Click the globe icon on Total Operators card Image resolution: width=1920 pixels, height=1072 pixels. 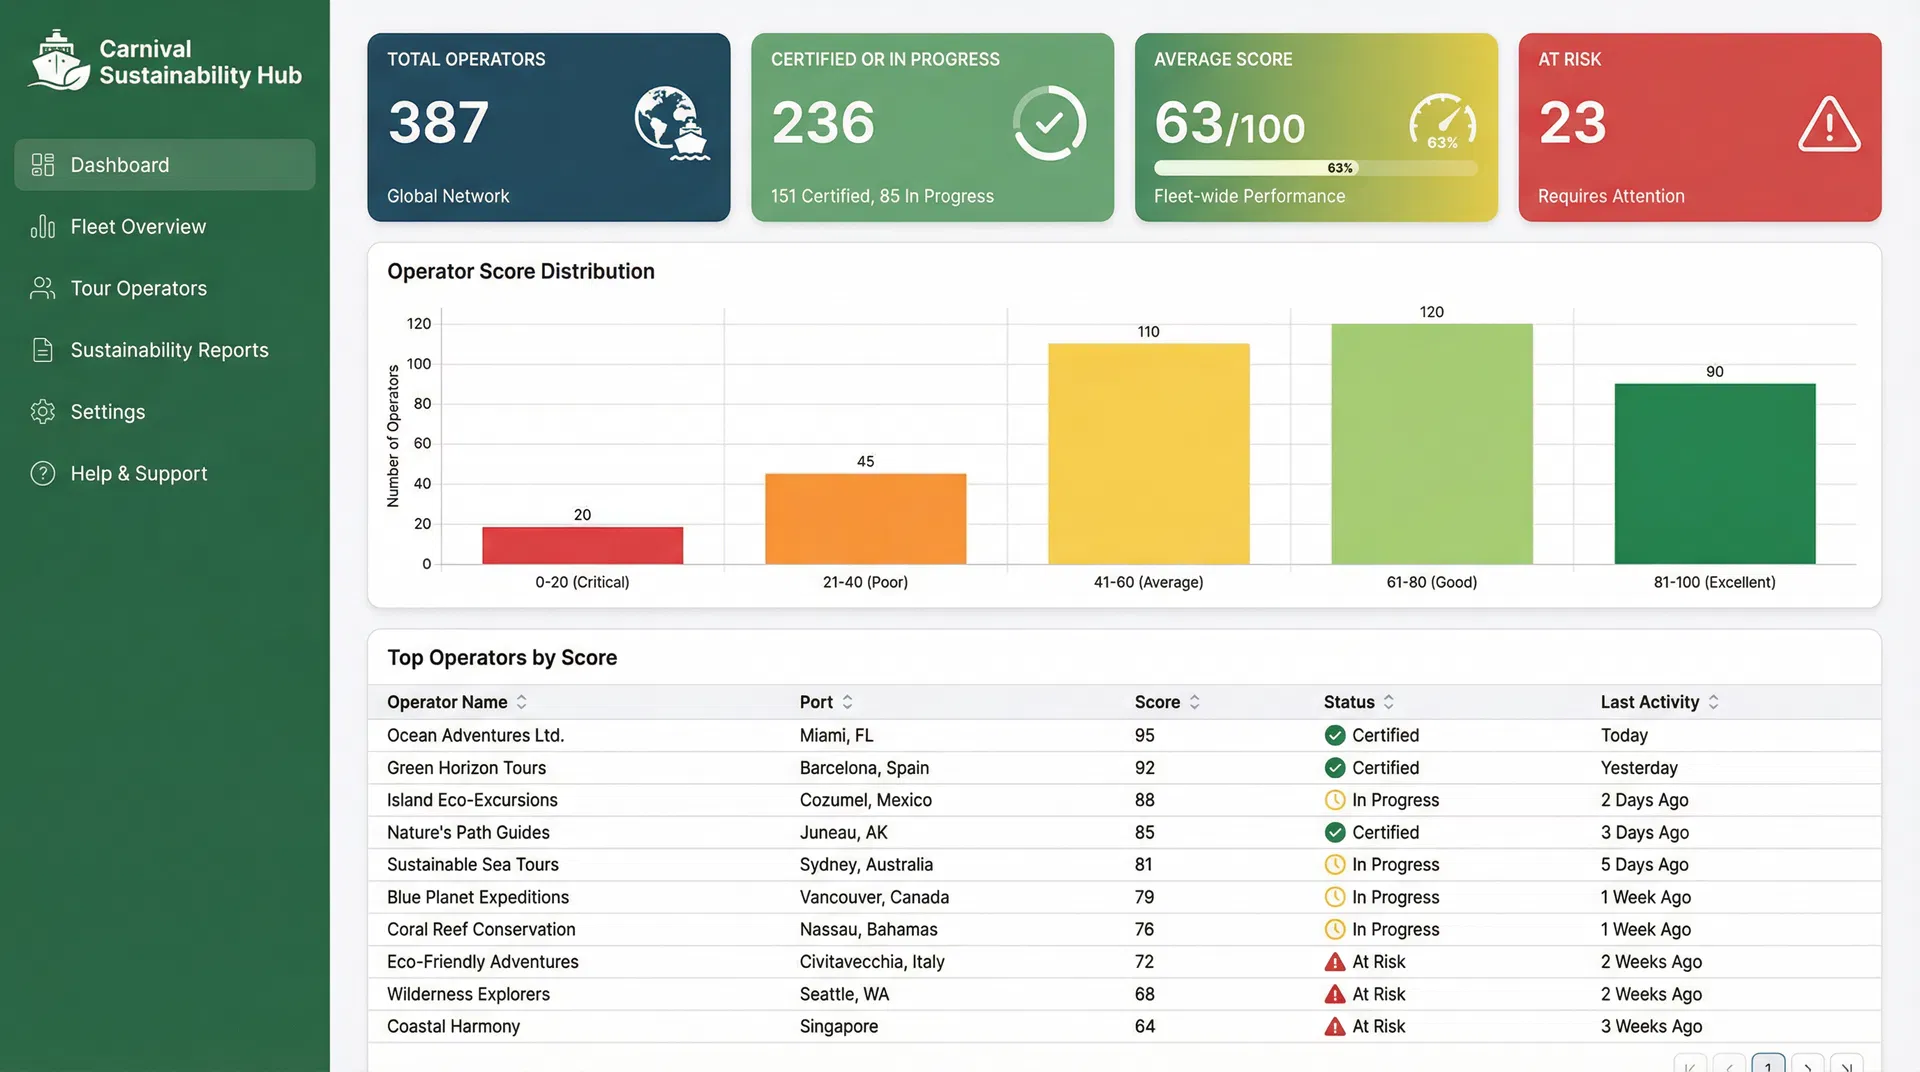pos(672,124)
